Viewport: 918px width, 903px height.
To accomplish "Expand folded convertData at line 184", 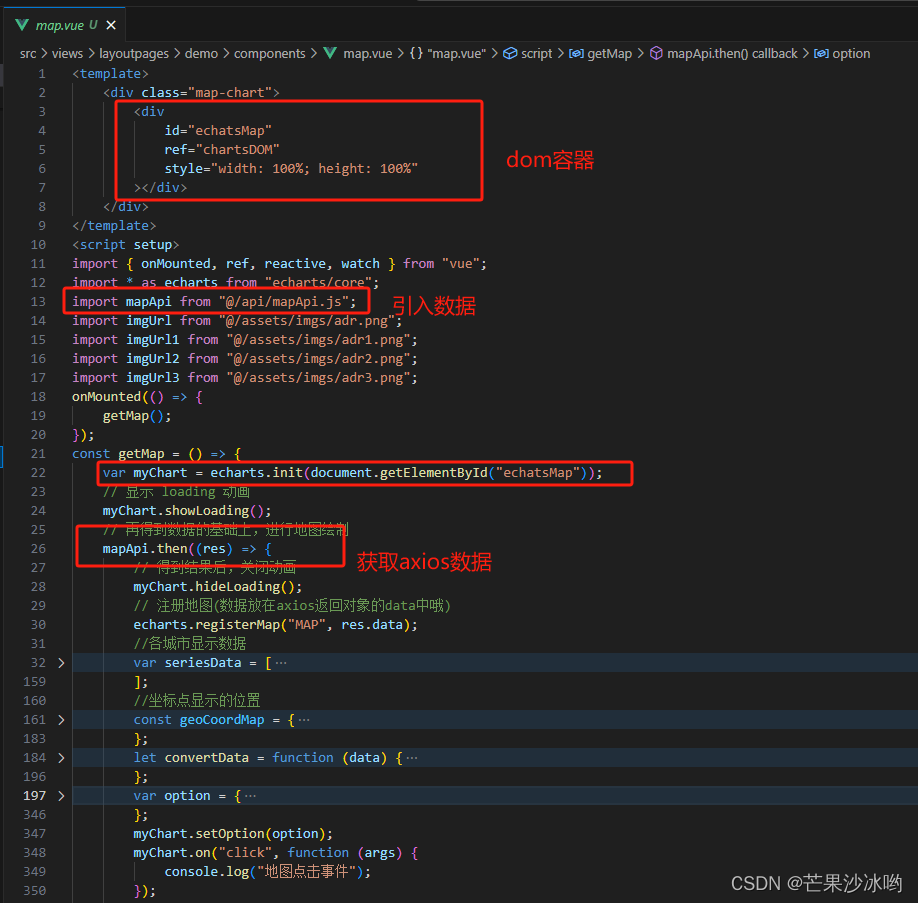I will tap(61, 758).
